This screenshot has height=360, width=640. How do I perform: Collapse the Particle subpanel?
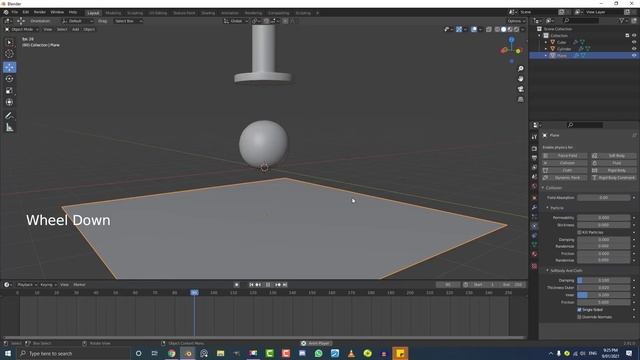[x=548, y=208]
